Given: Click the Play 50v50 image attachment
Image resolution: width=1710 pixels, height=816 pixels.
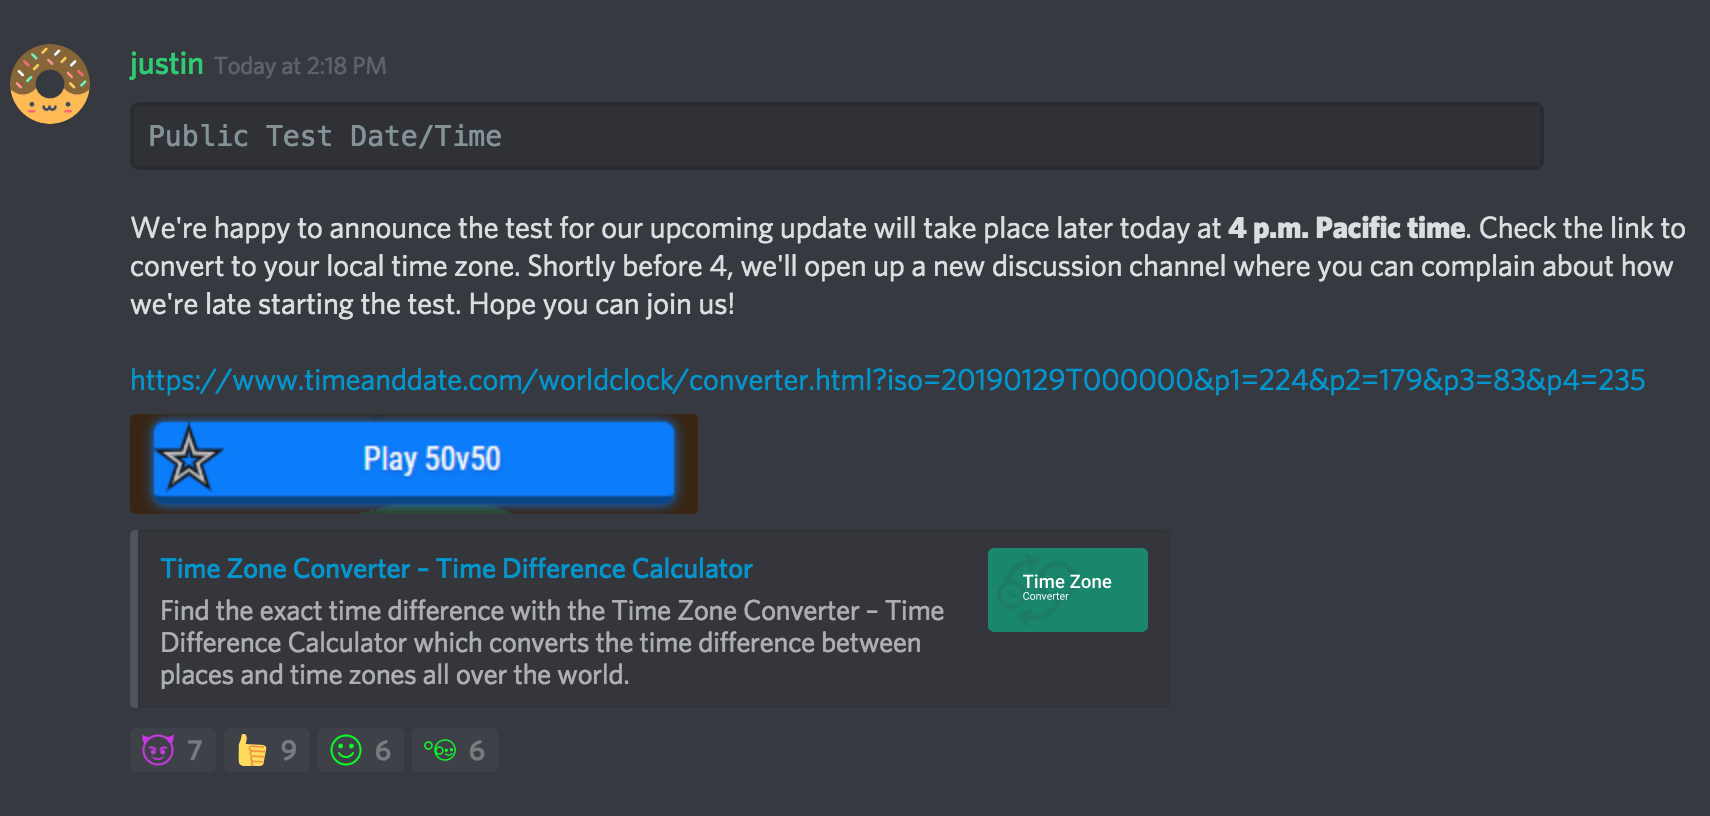Looking at the screenshot, I should click(x=415, y=462).
